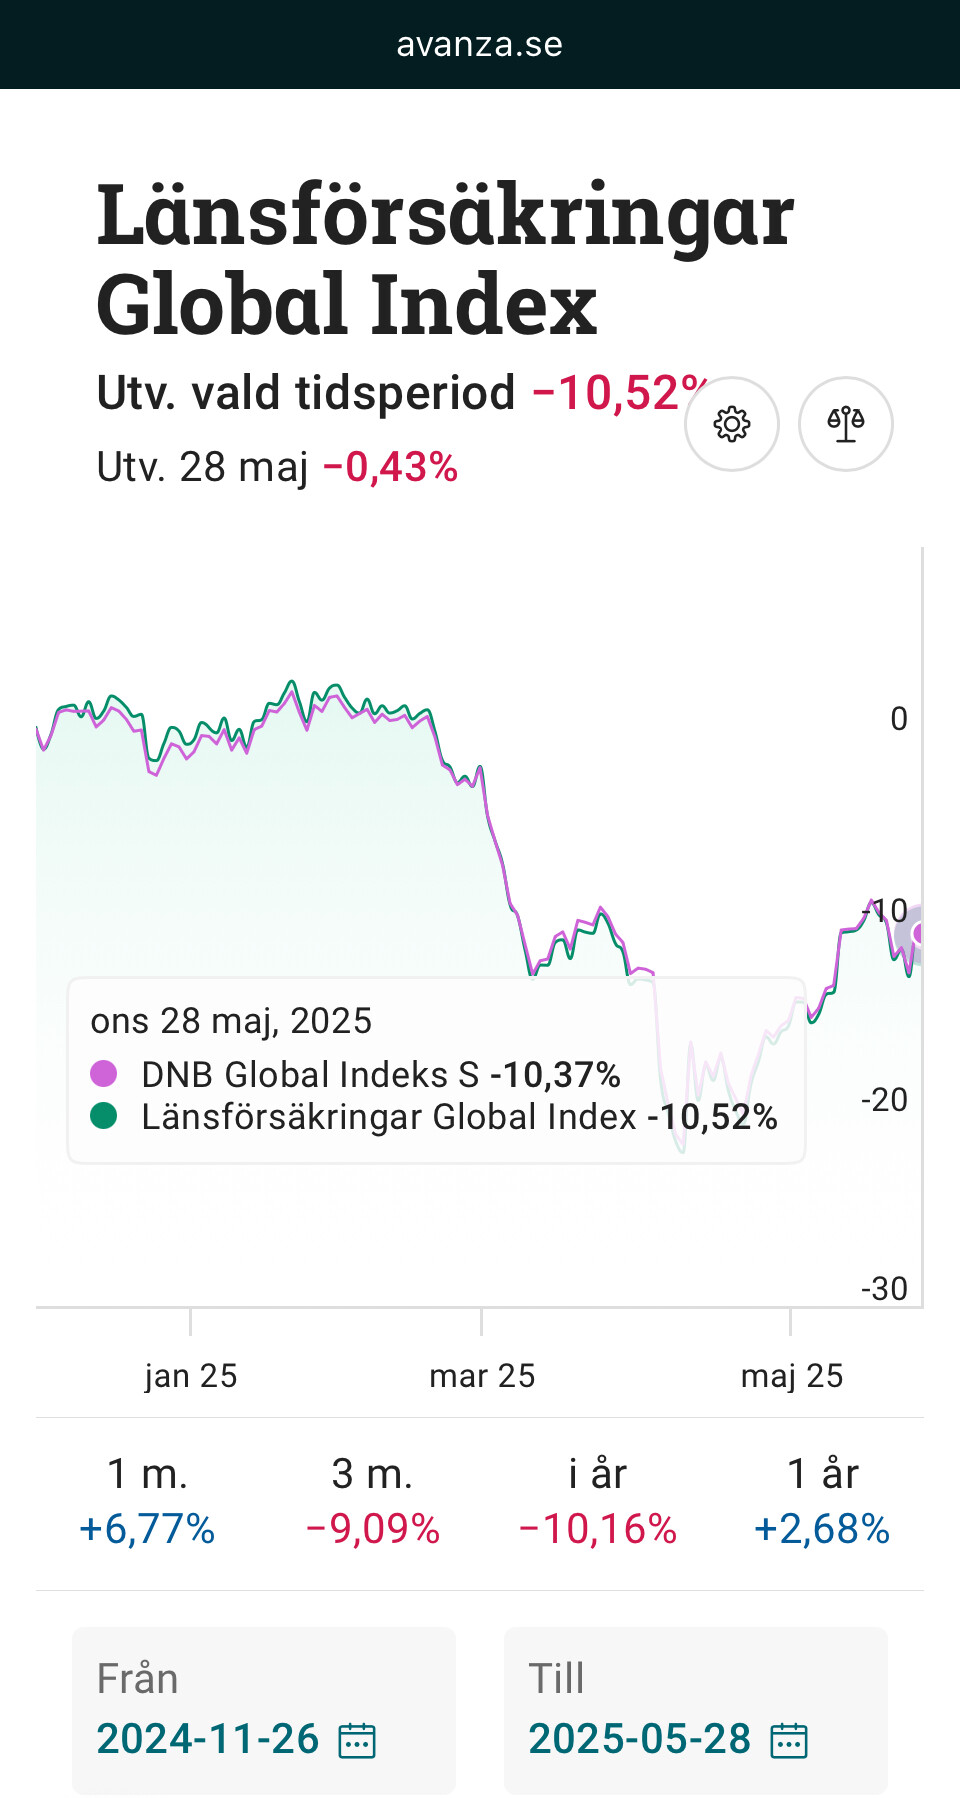Screen dimensions: 960x1798
Task: Open fund comparison scales icon
Action: click(845, 424)
